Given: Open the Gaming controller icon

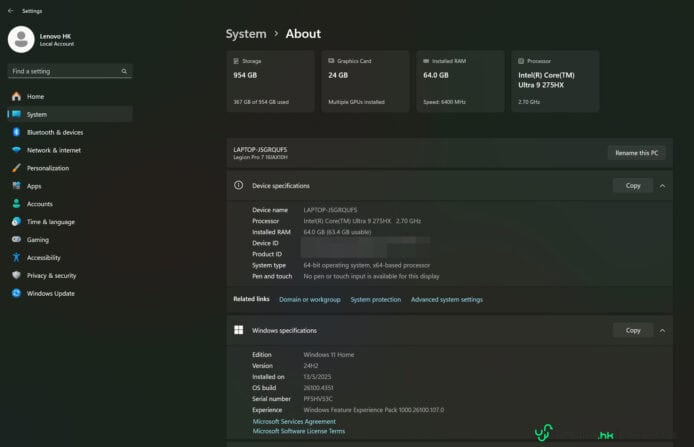Looking at the screenshot, I should (16, 239).
